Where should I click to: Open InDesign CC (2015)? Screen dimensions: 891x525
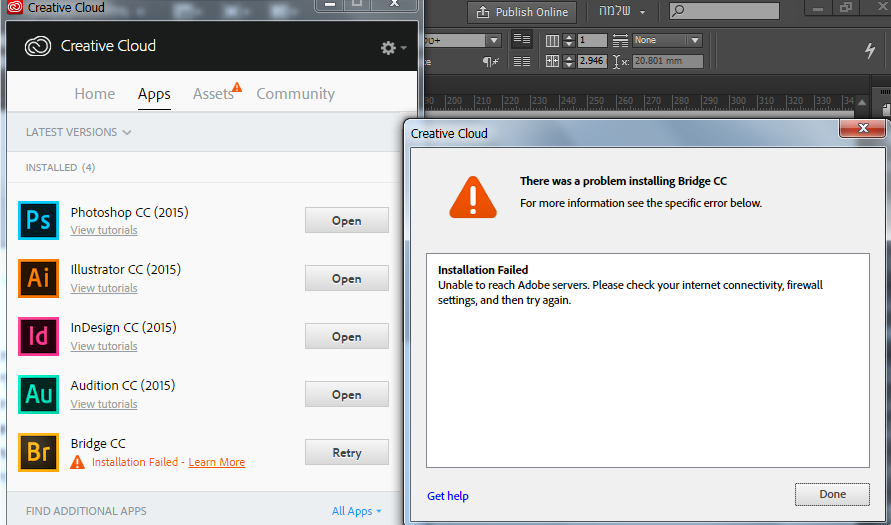pyautogui.click(x=347, y=336)
